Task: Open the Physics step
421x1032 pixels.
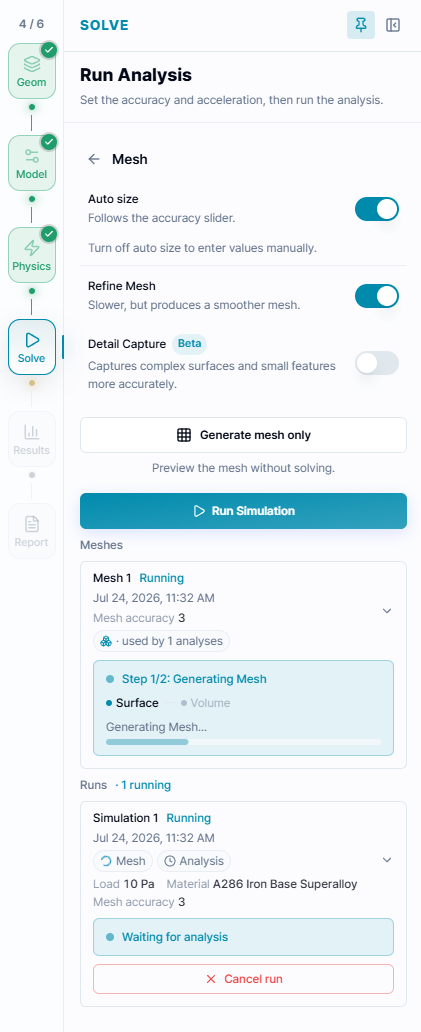Action: (32, 255)
